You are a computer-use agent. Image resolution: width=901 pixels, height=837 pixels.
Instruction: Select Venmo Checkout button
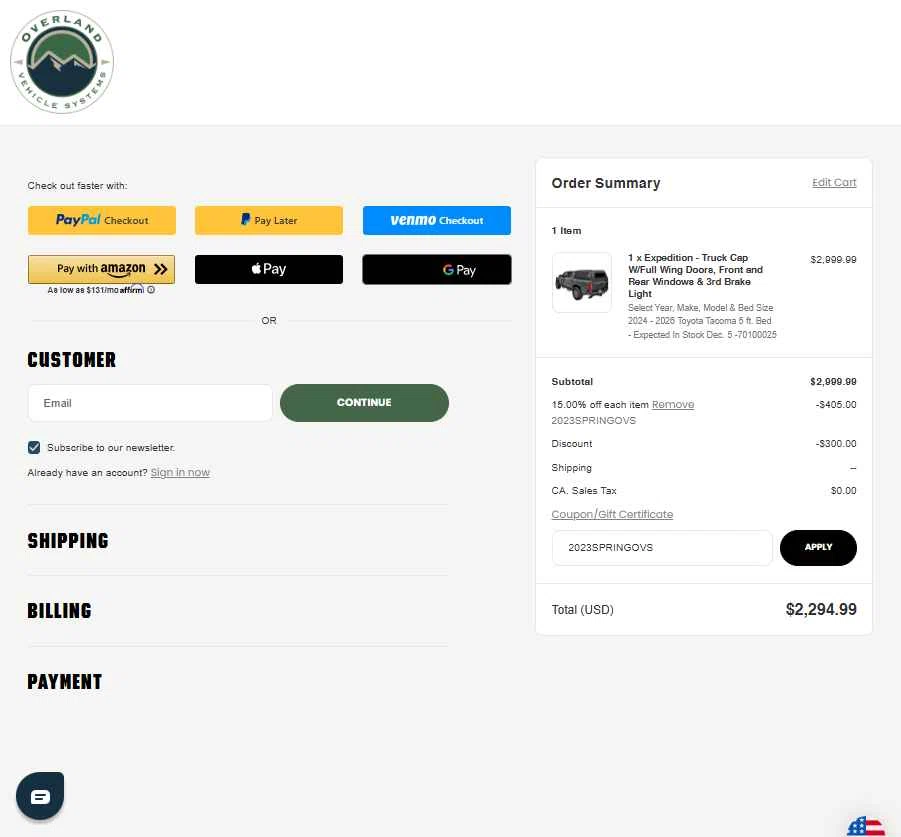tap(437, 221)
